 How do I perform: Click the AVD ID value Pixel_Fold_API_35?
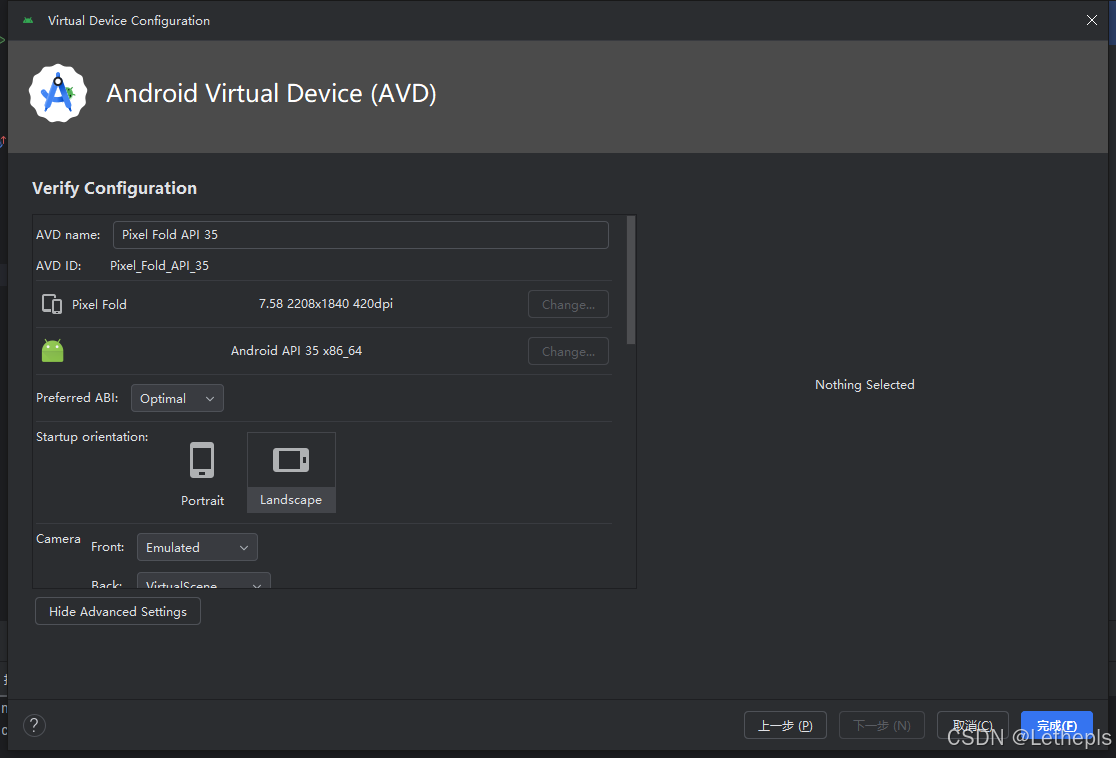pos(159,265)
